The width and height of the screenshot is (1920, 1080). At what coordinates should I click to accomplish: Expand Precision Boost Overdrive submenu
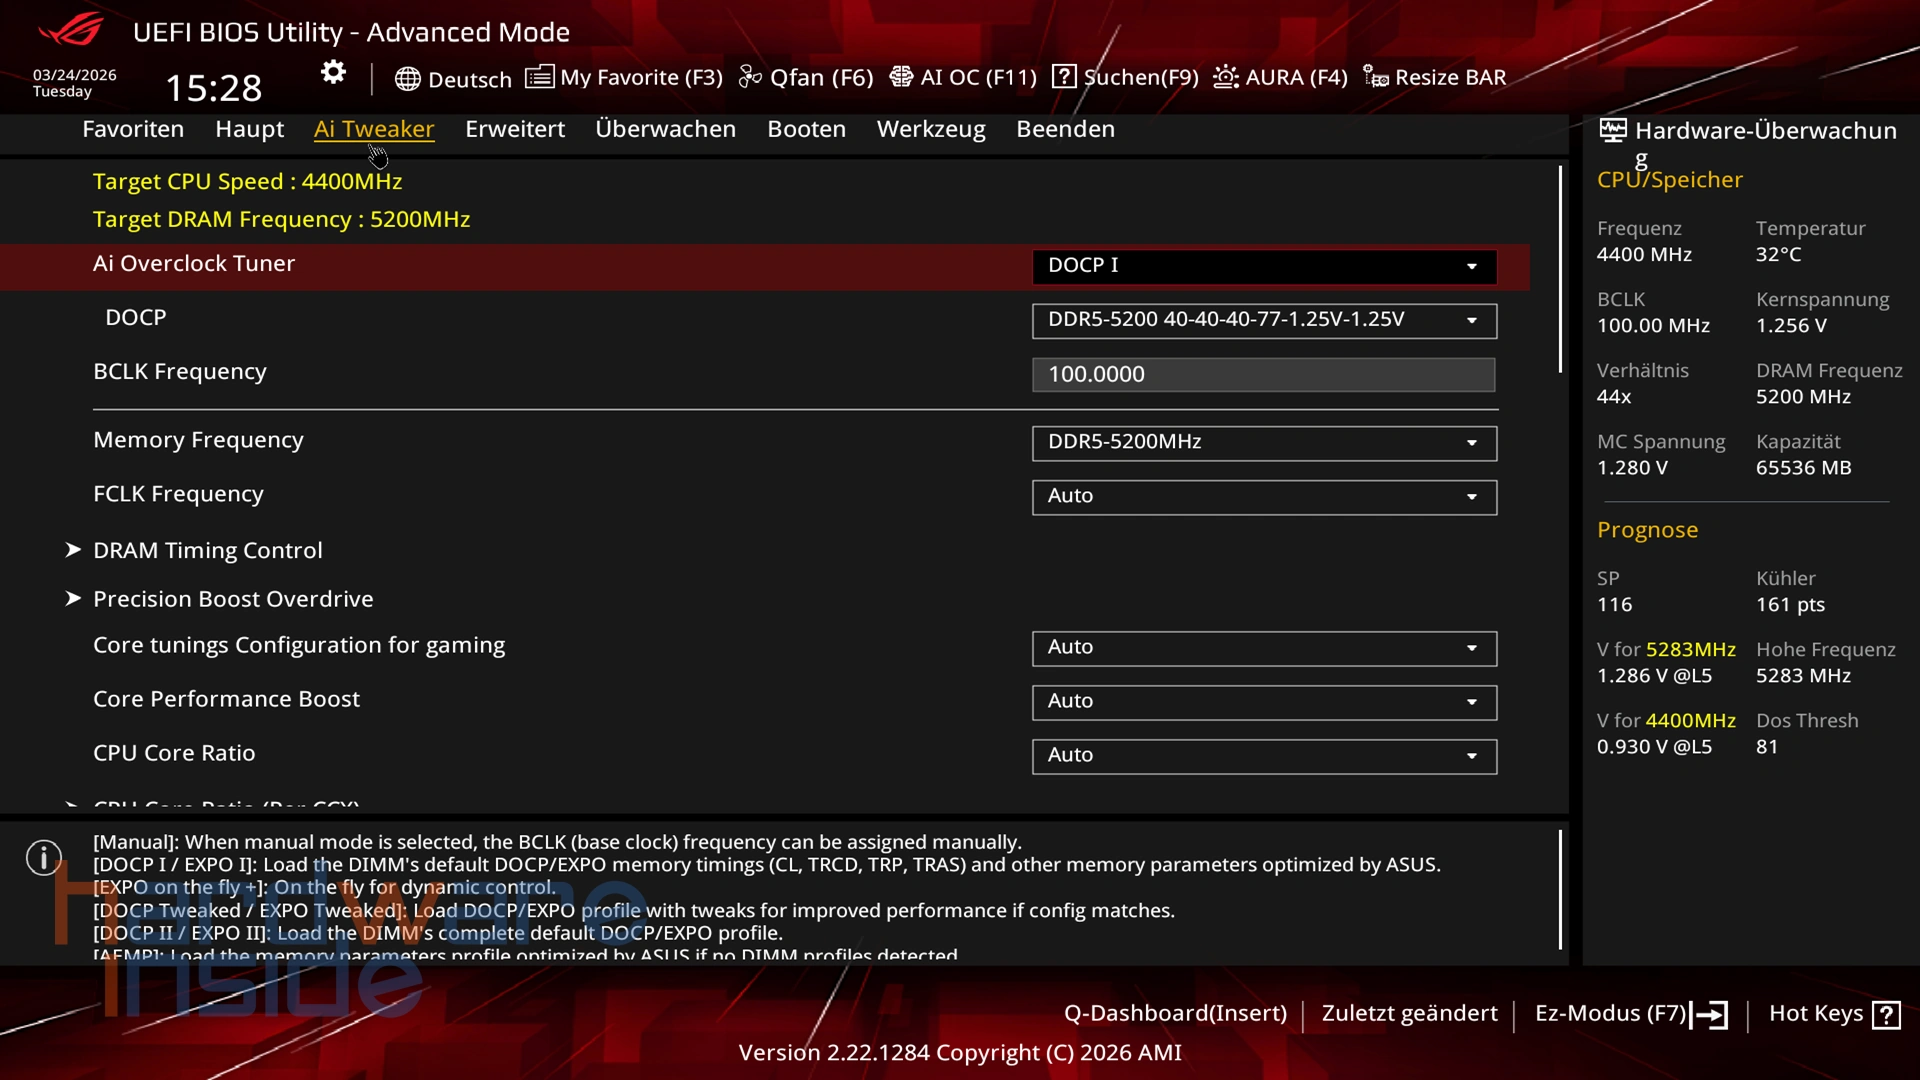pos(232,599)
